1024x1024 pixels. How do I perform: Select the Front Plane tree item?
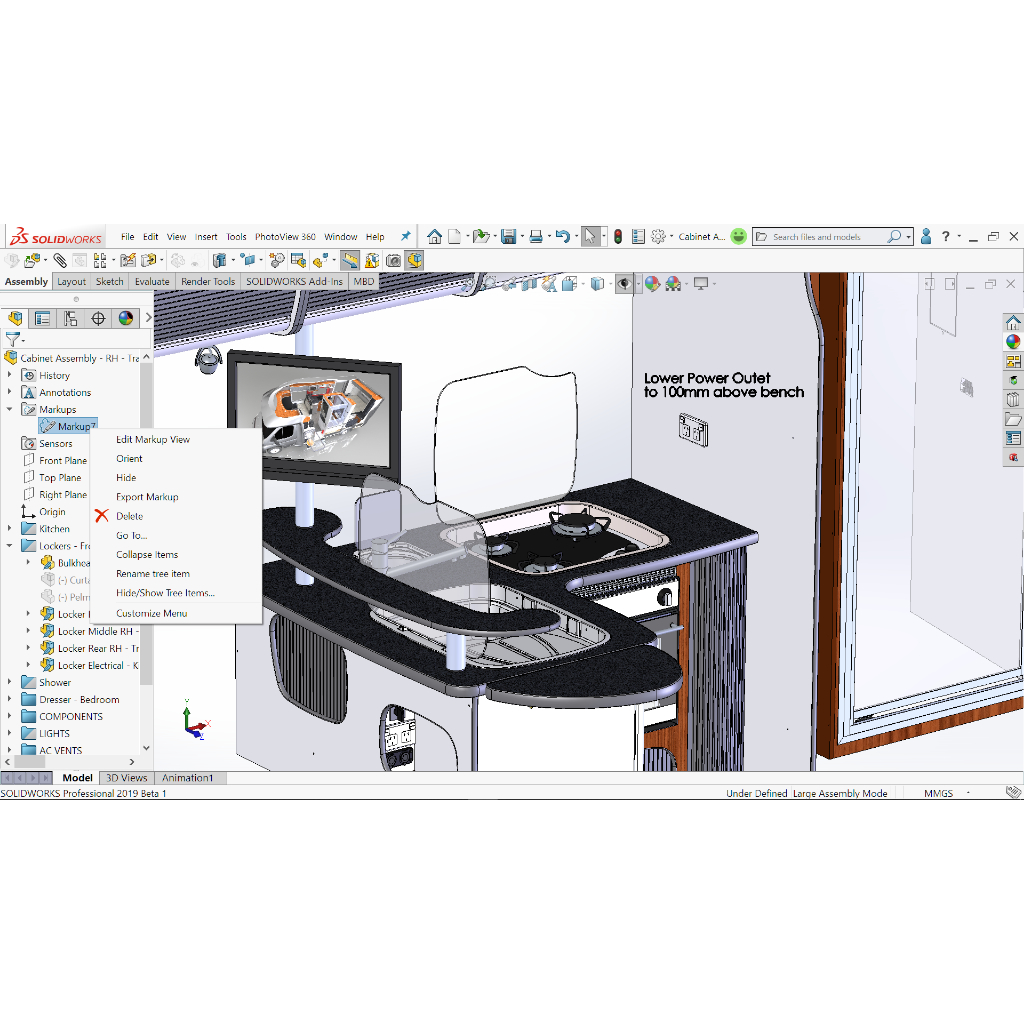[x=63, y=460]
